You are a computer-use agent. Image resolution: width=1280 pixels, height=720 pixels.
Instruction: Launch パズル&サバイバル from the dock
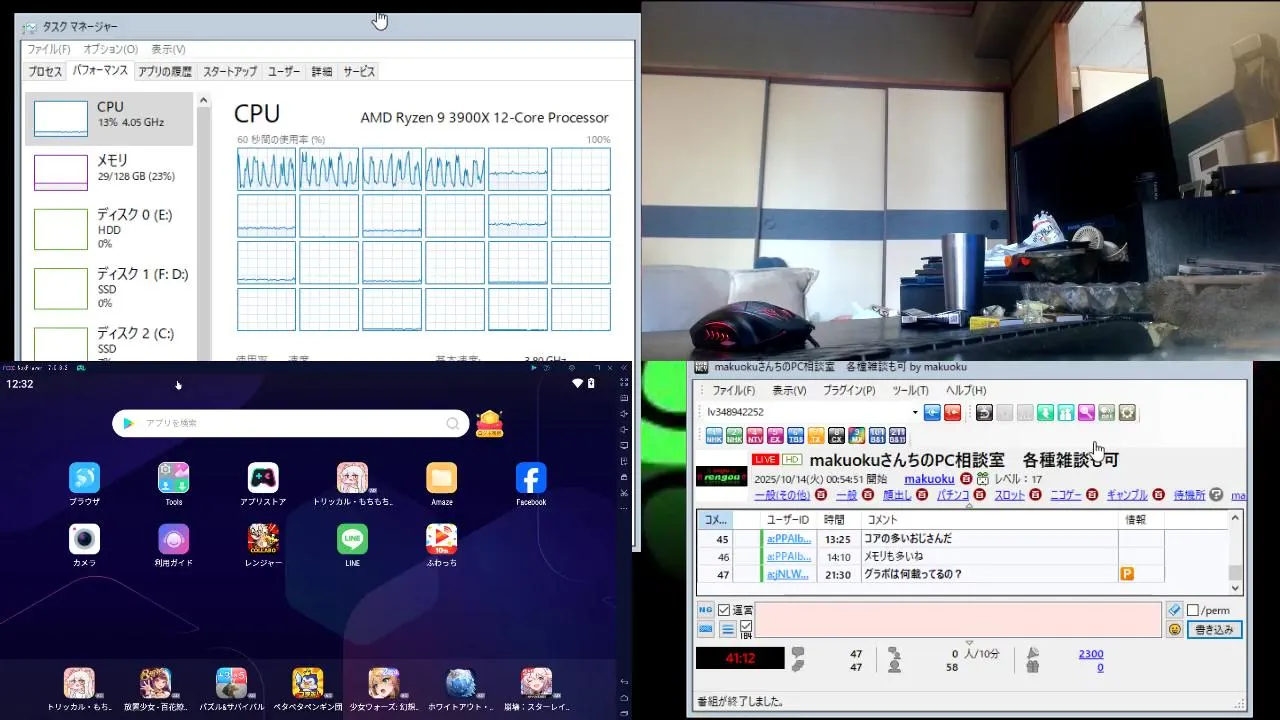231,683
